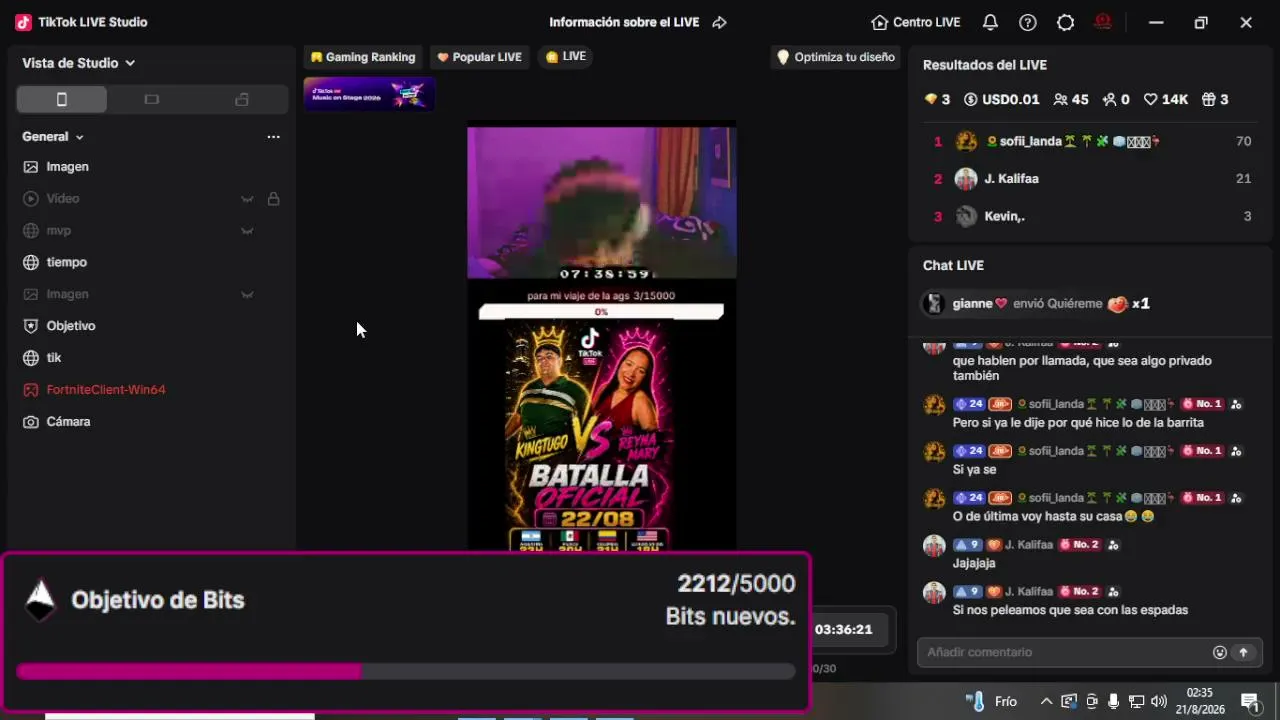Click the live preview camera feed
The image size is (1280, 720).
tap(602, 203)
